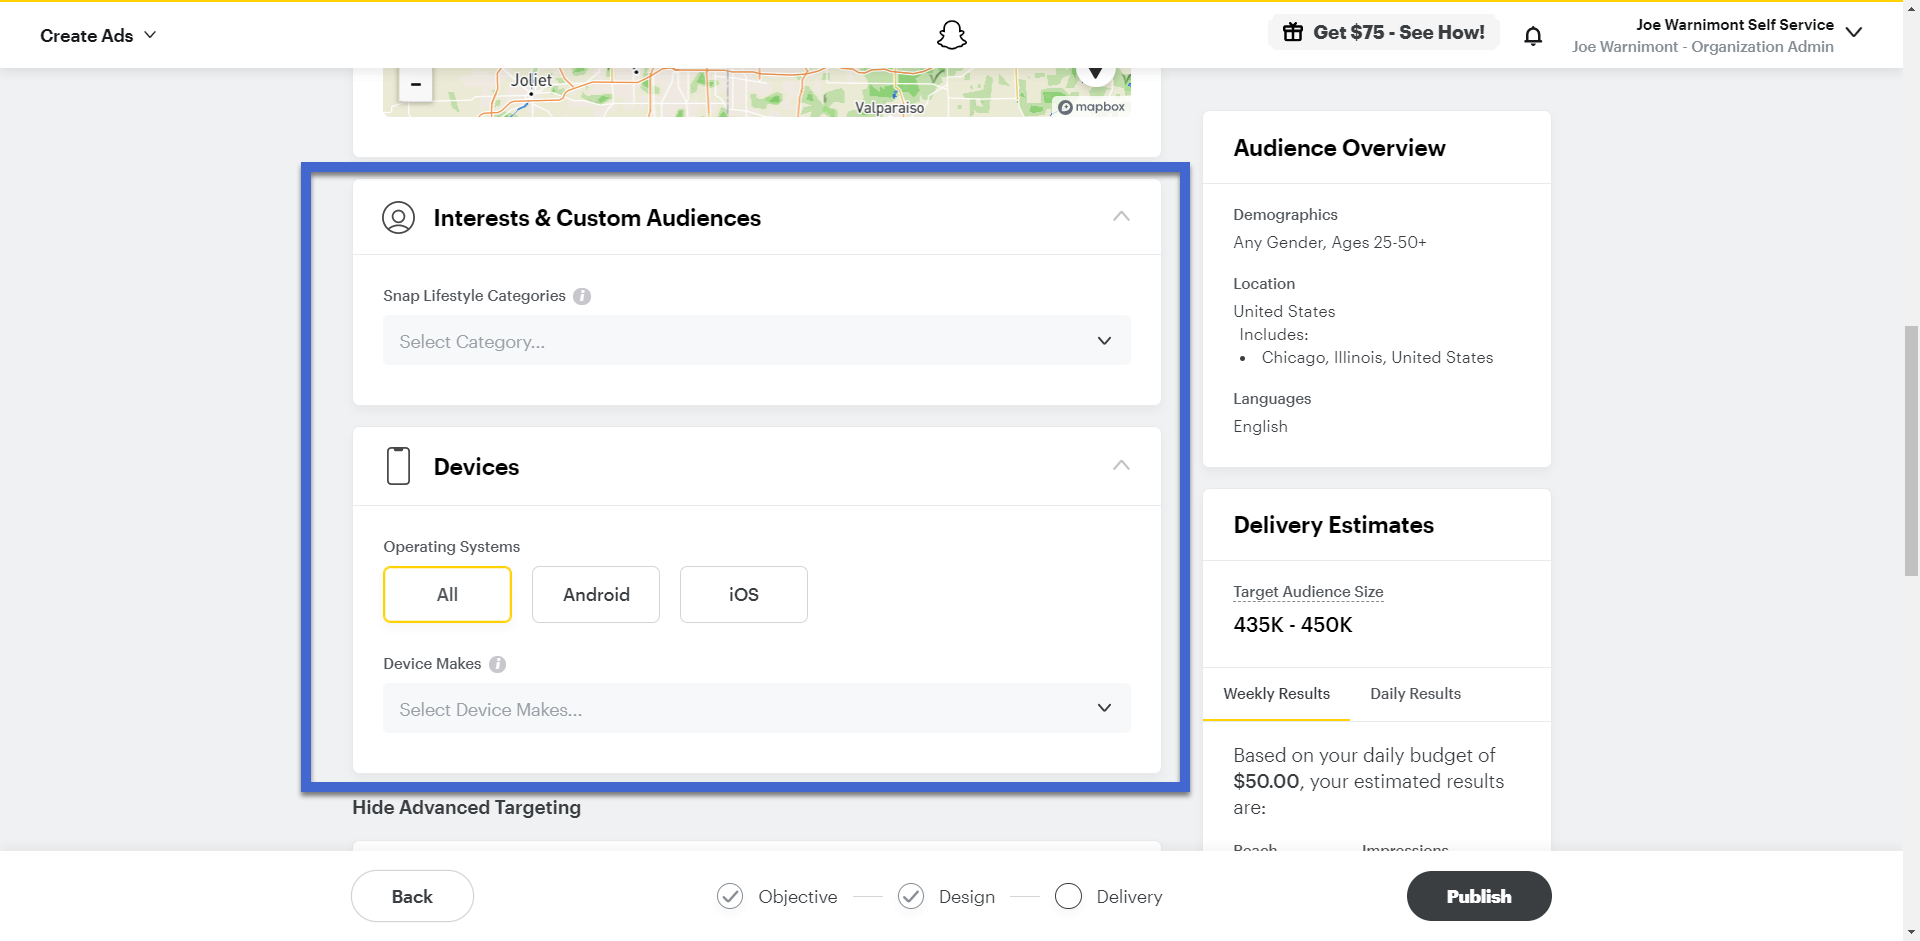Click the Devices phone icon
Screen dimensions: 1920x941
pyautogui.click(x=398, y=466)
